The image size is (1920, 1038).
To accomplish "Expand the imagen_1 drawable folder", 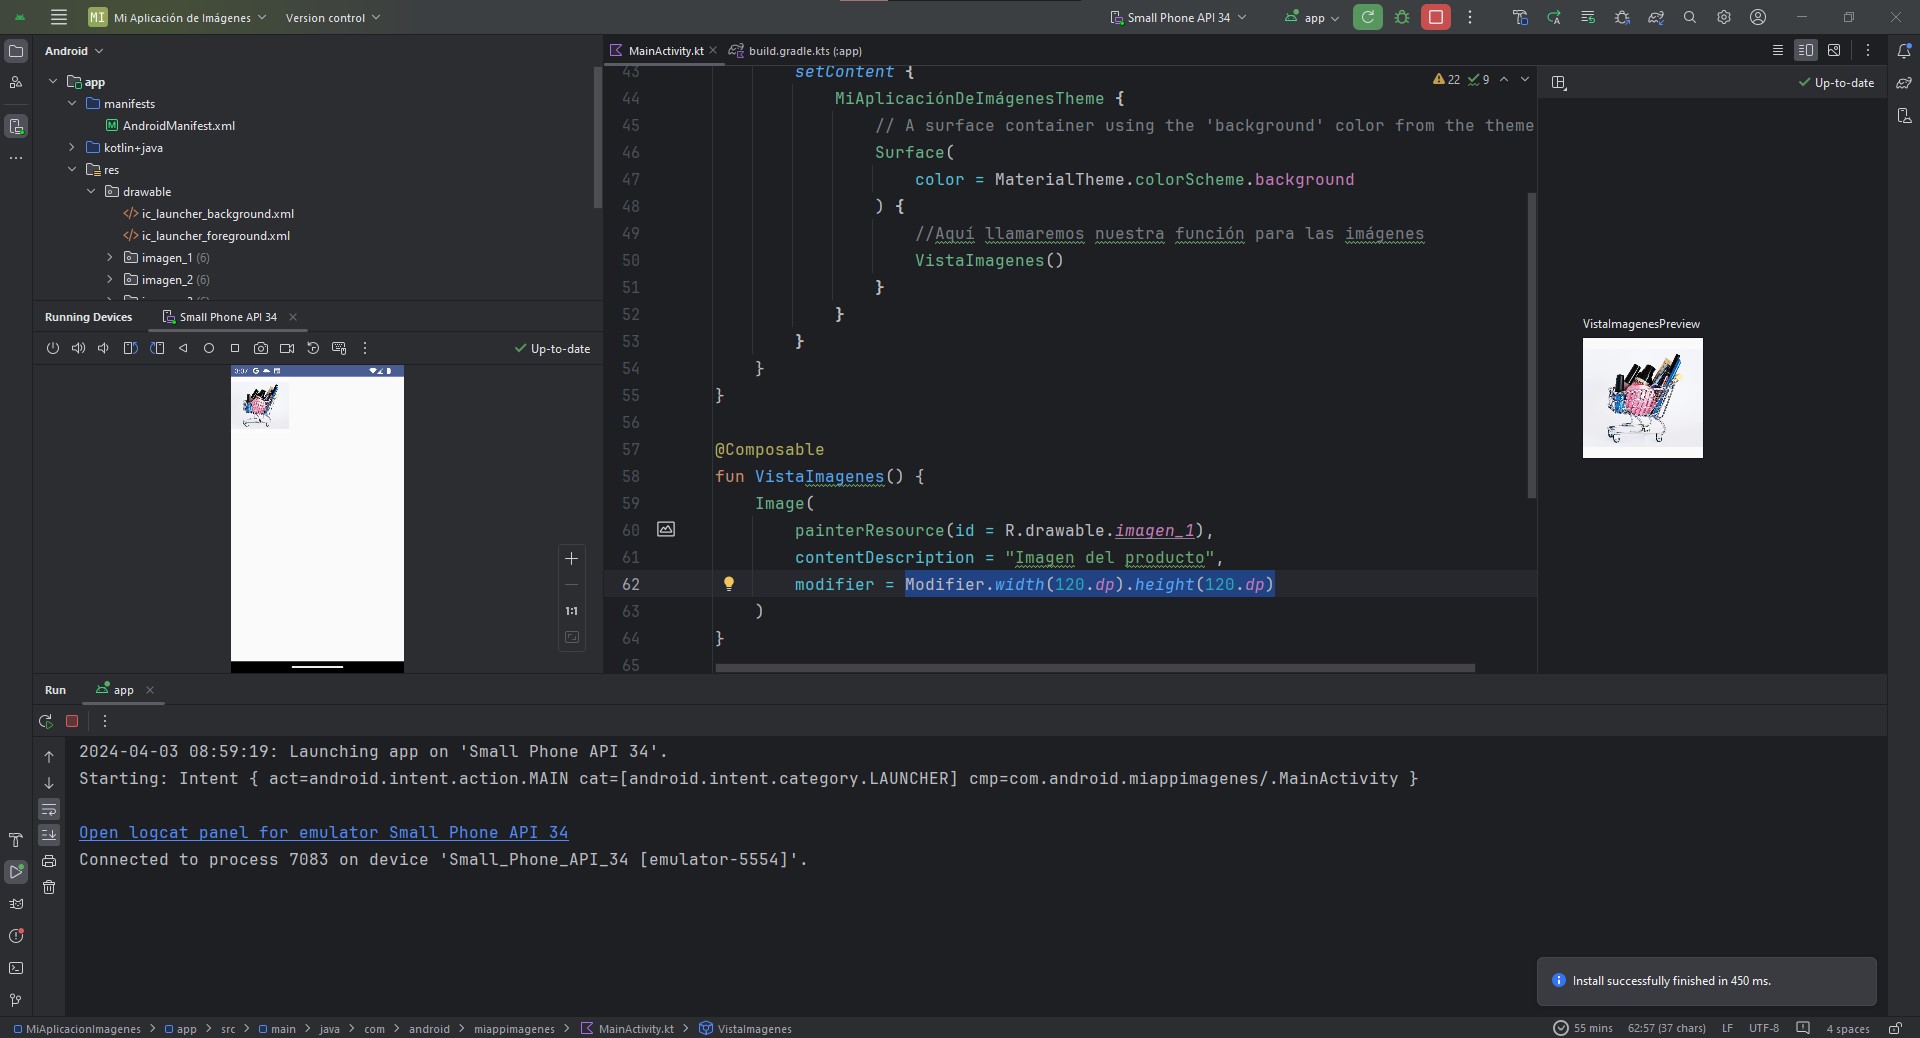I will click(110, 258).
